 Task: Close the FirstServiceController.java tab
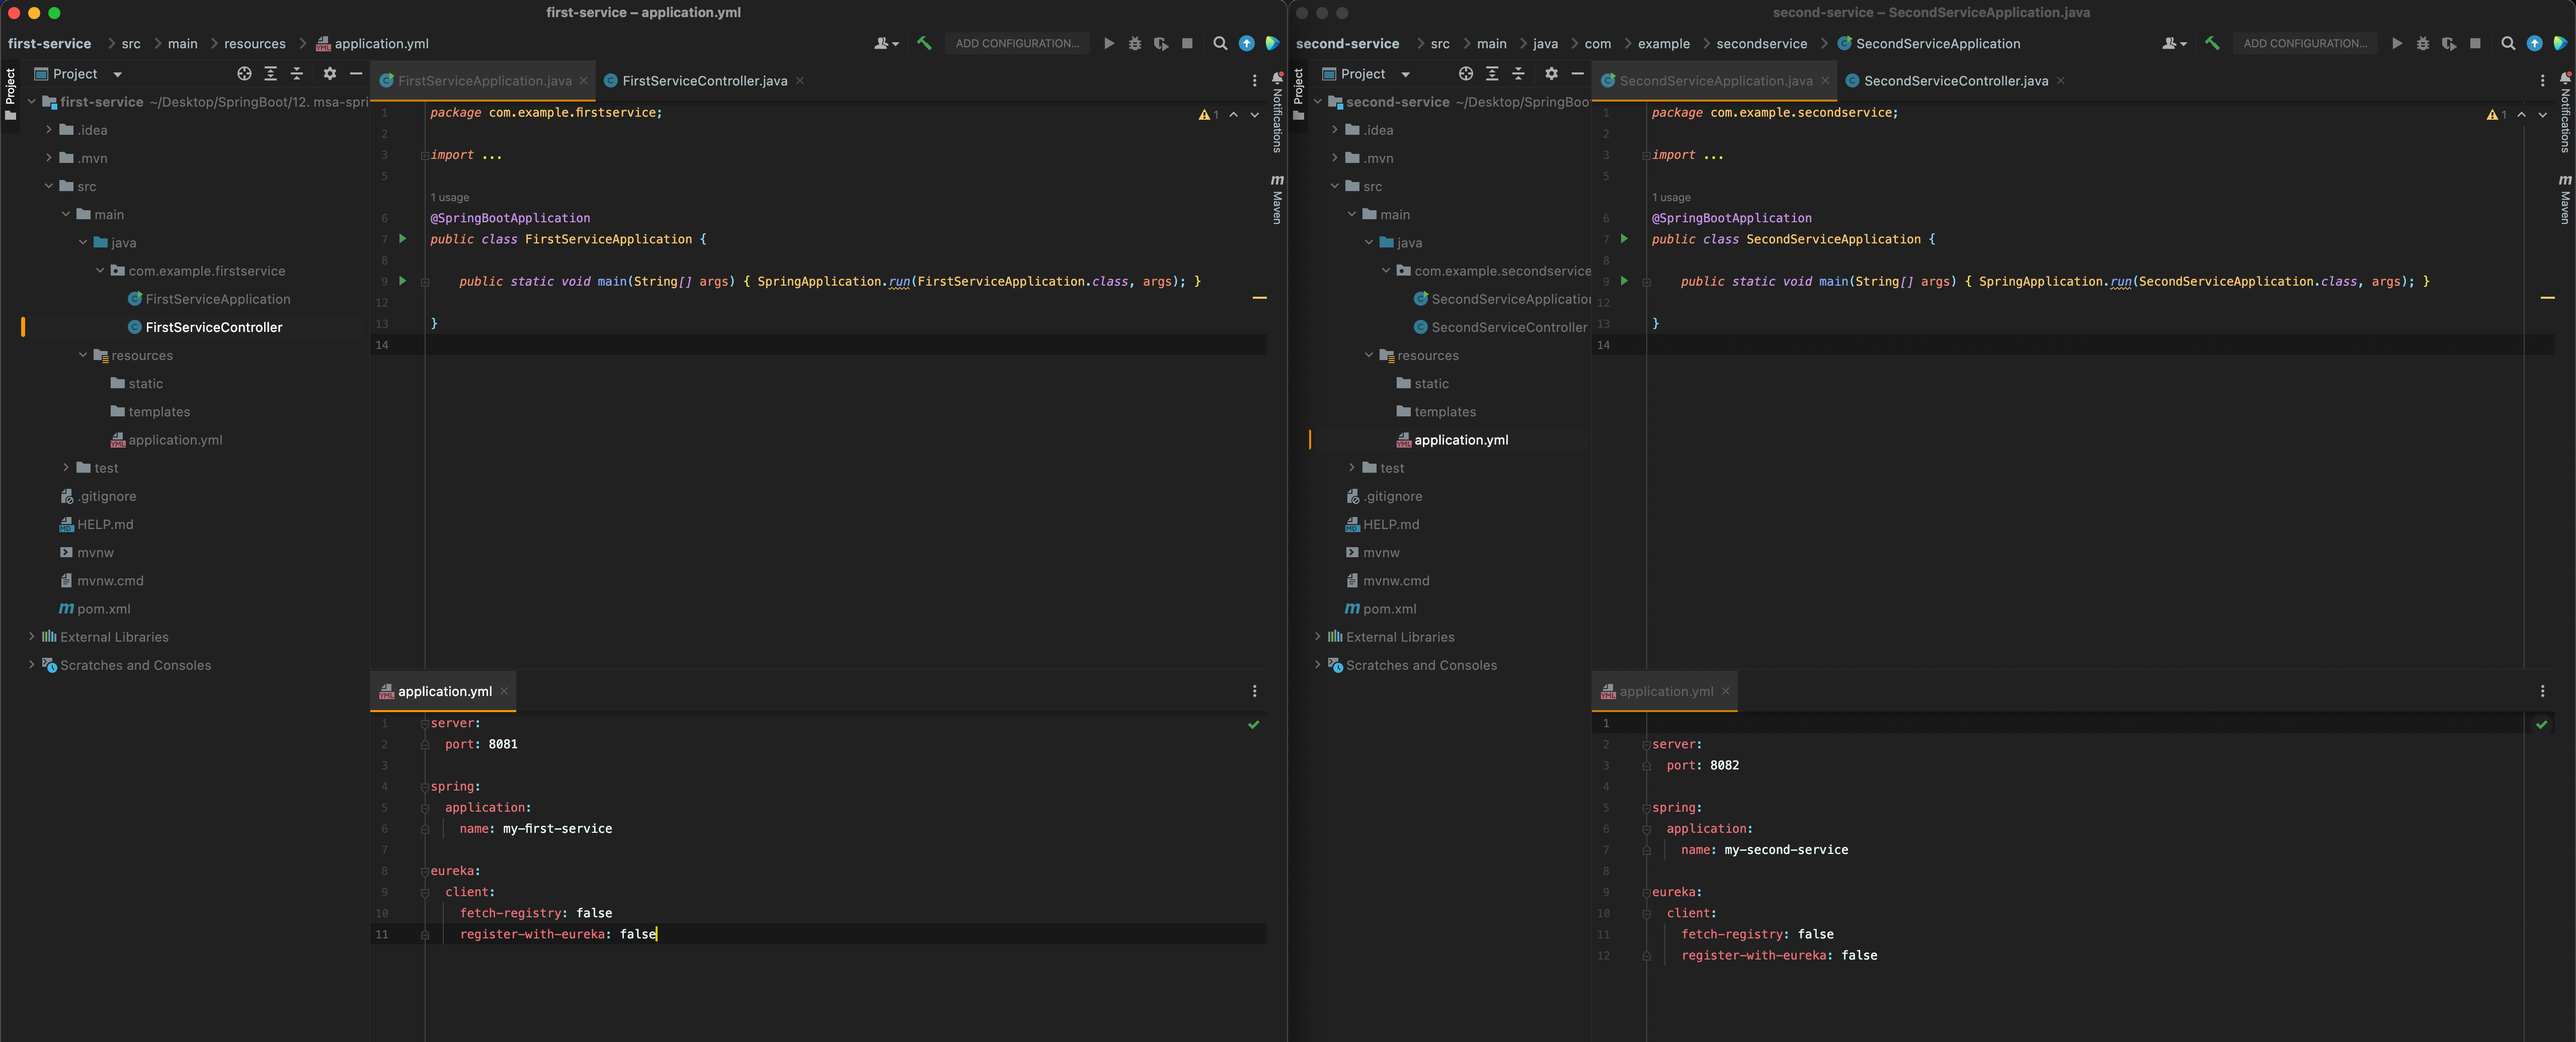click(800, 81)
